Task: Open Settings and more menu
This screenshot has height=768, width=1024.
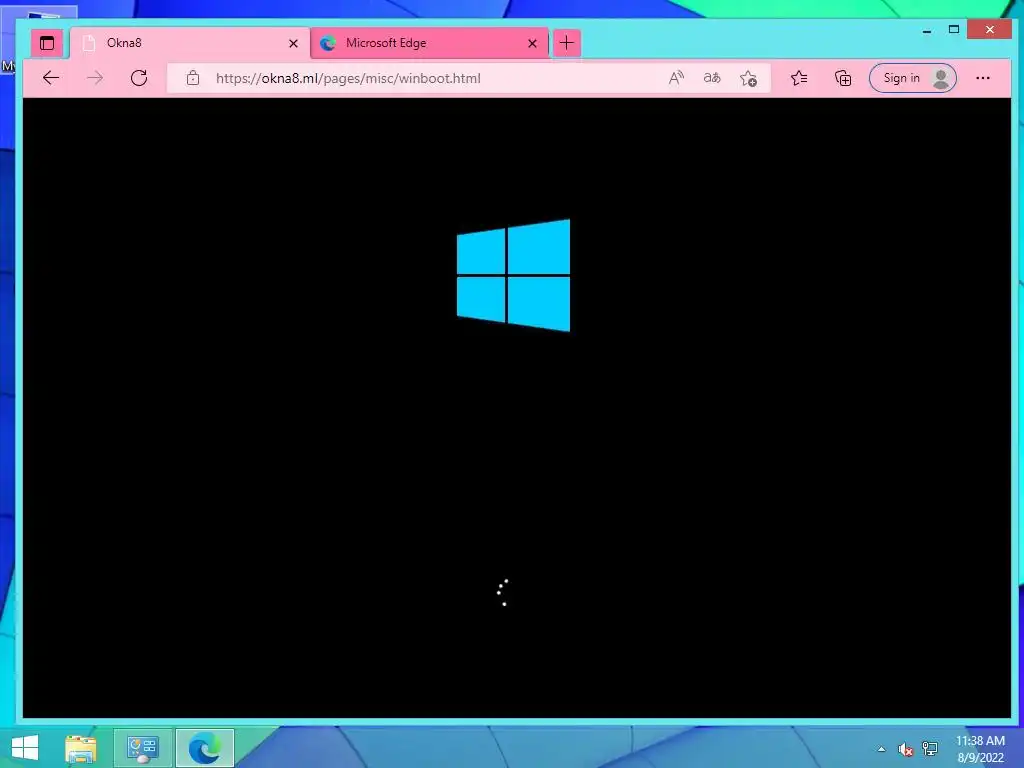Action: (x=983, y=78)
